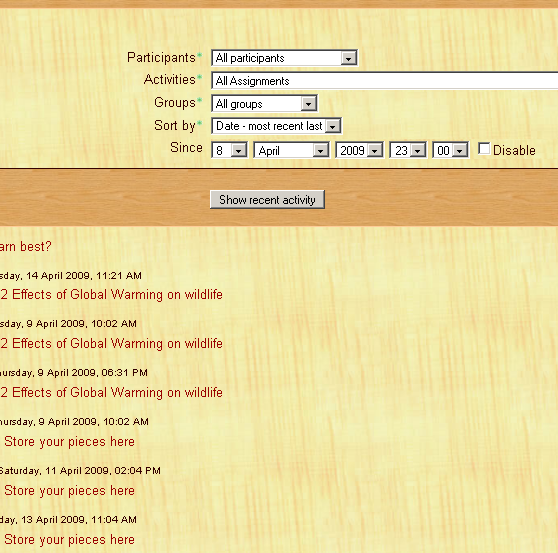This screenshot has width=558, height=553.
Task: Open the minutes dropdown showing 00
Action: 450,150
